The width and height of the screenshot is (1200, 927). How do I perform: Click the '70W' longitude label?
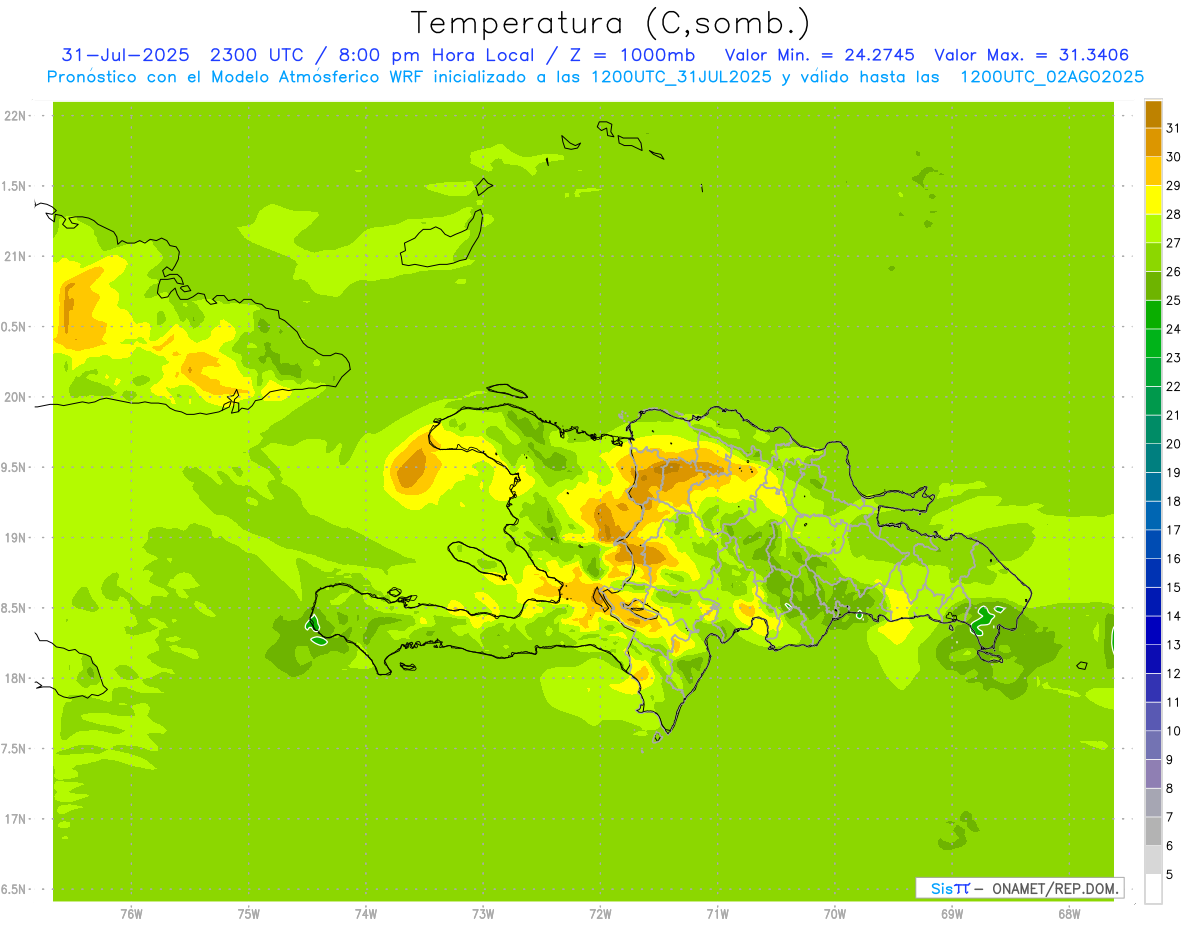point(835,914)
